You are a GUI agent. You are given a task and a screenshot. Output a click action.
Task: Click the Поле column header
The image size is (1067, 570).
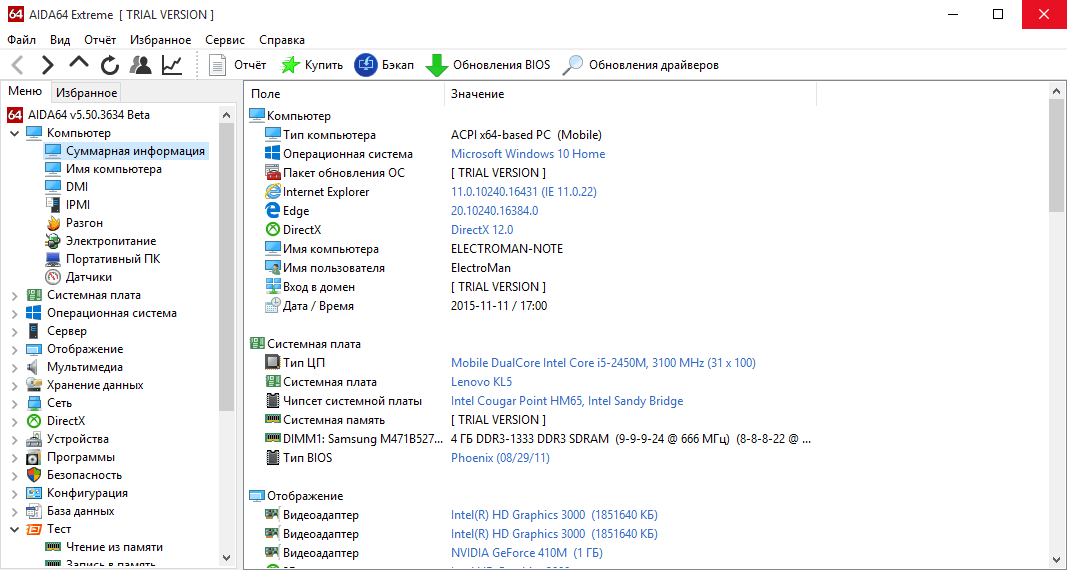click(x=344, y=94)
